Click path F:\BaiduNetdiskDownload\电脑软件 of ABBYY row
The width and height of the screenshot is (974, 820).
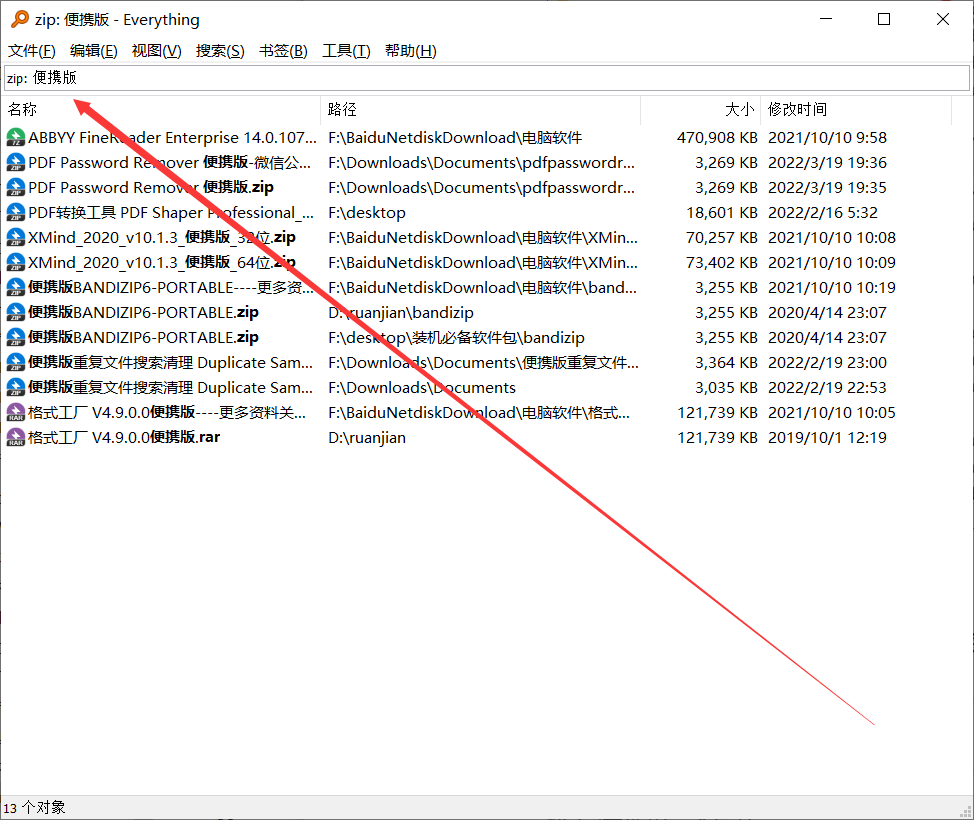coord(455,138)
